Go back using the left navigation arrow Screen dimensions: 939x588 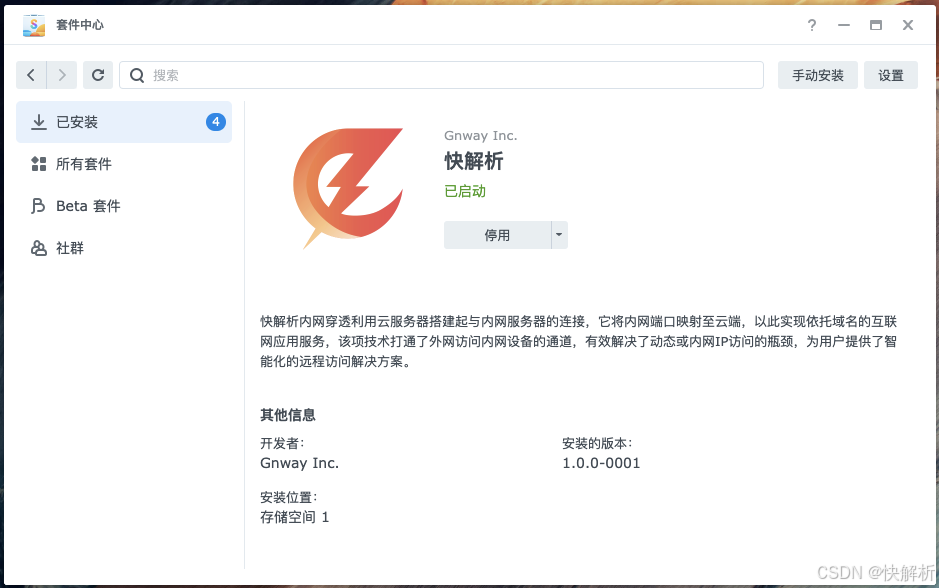30,75
